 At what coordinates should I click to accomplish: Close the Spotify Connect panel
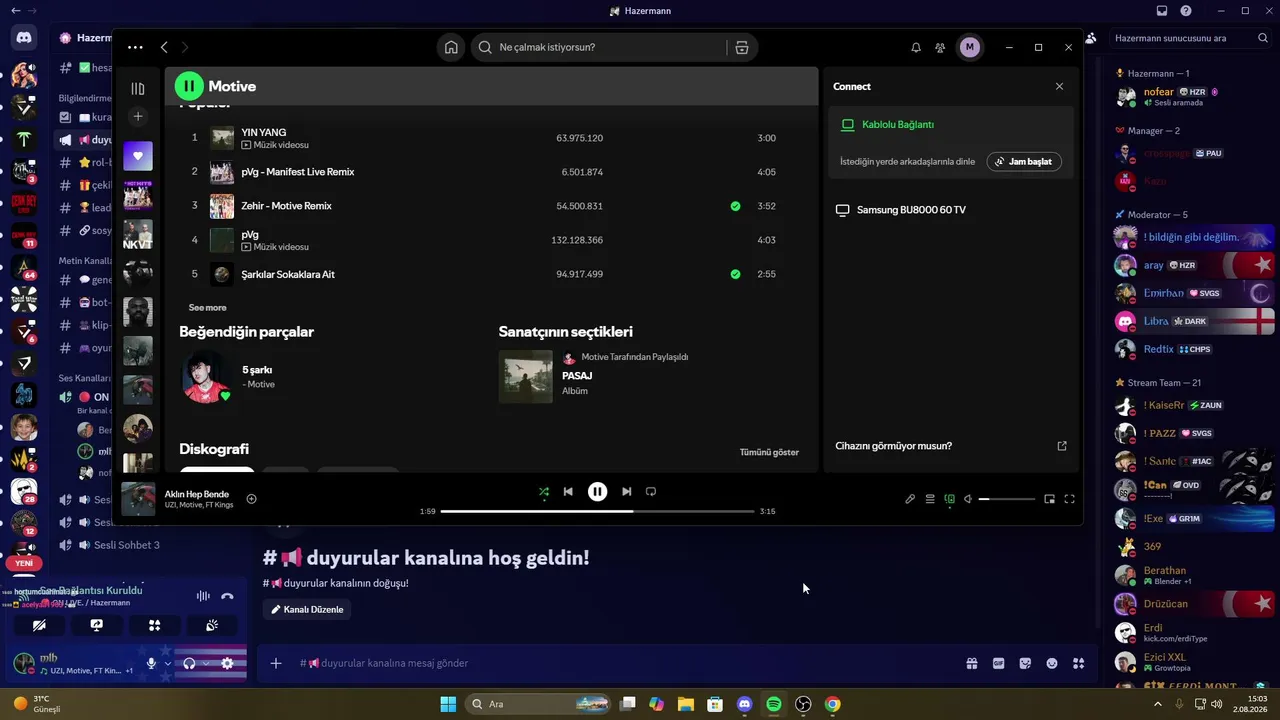pos(1060,87)
